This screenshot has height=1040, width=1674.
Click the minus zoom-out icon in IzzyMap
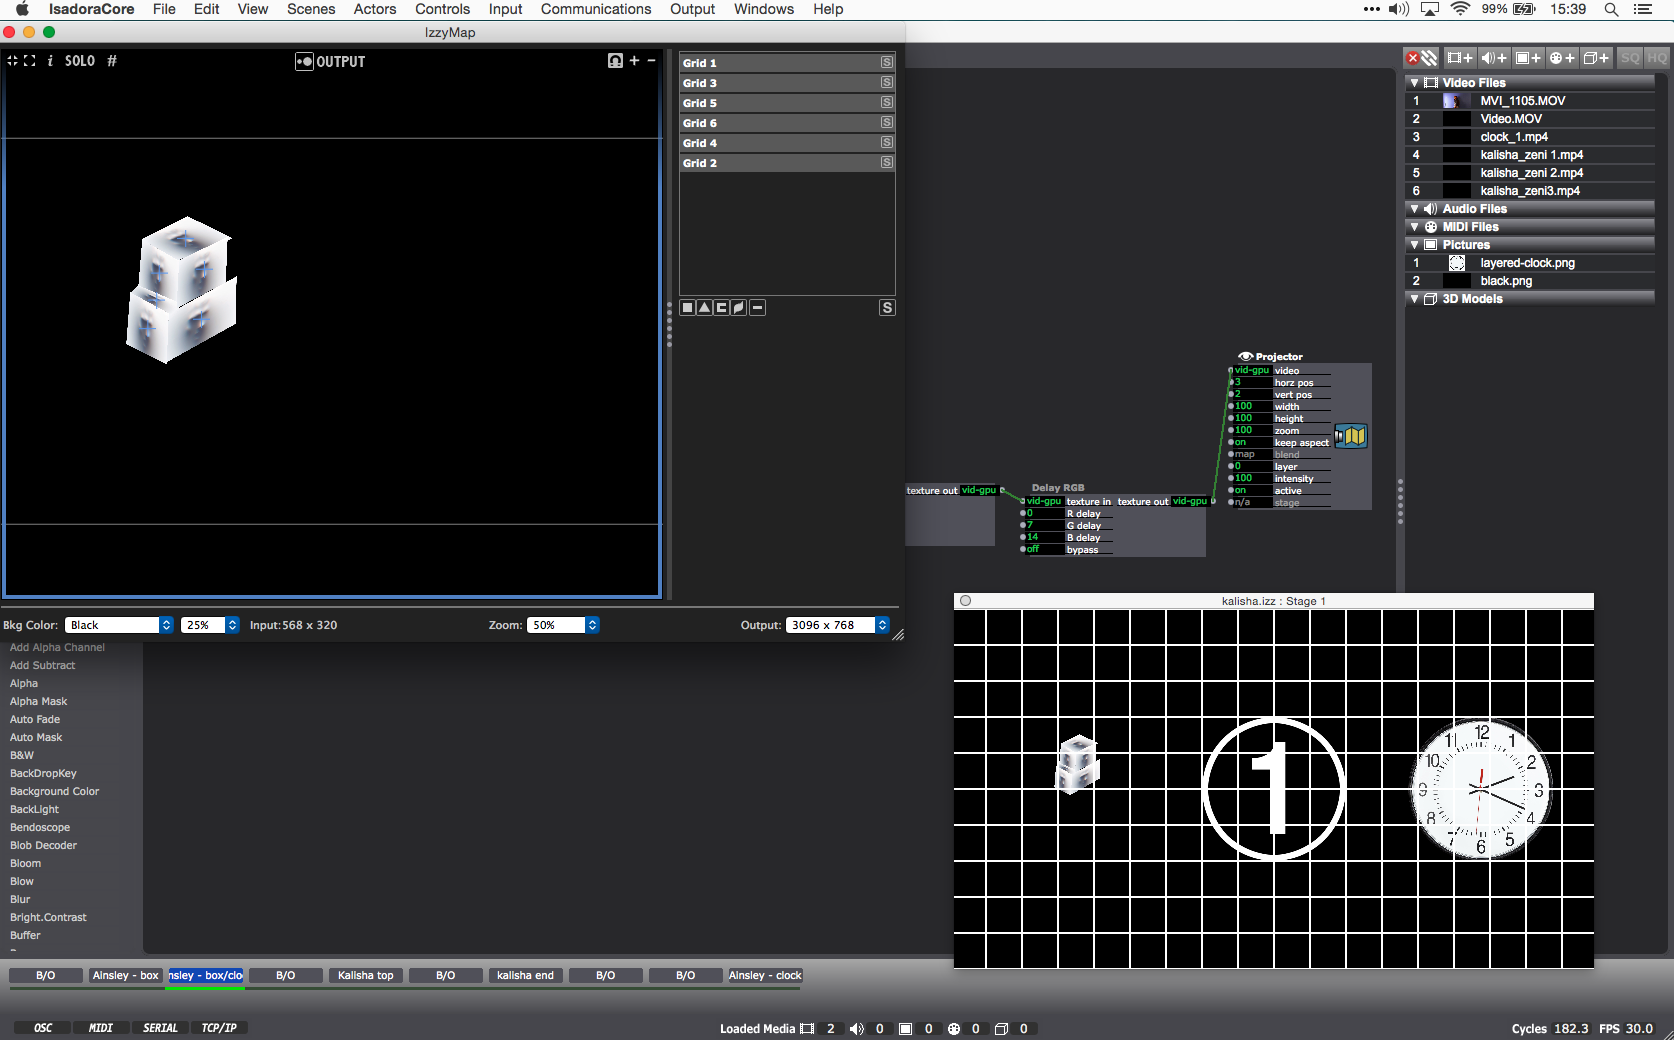point(651,61)
